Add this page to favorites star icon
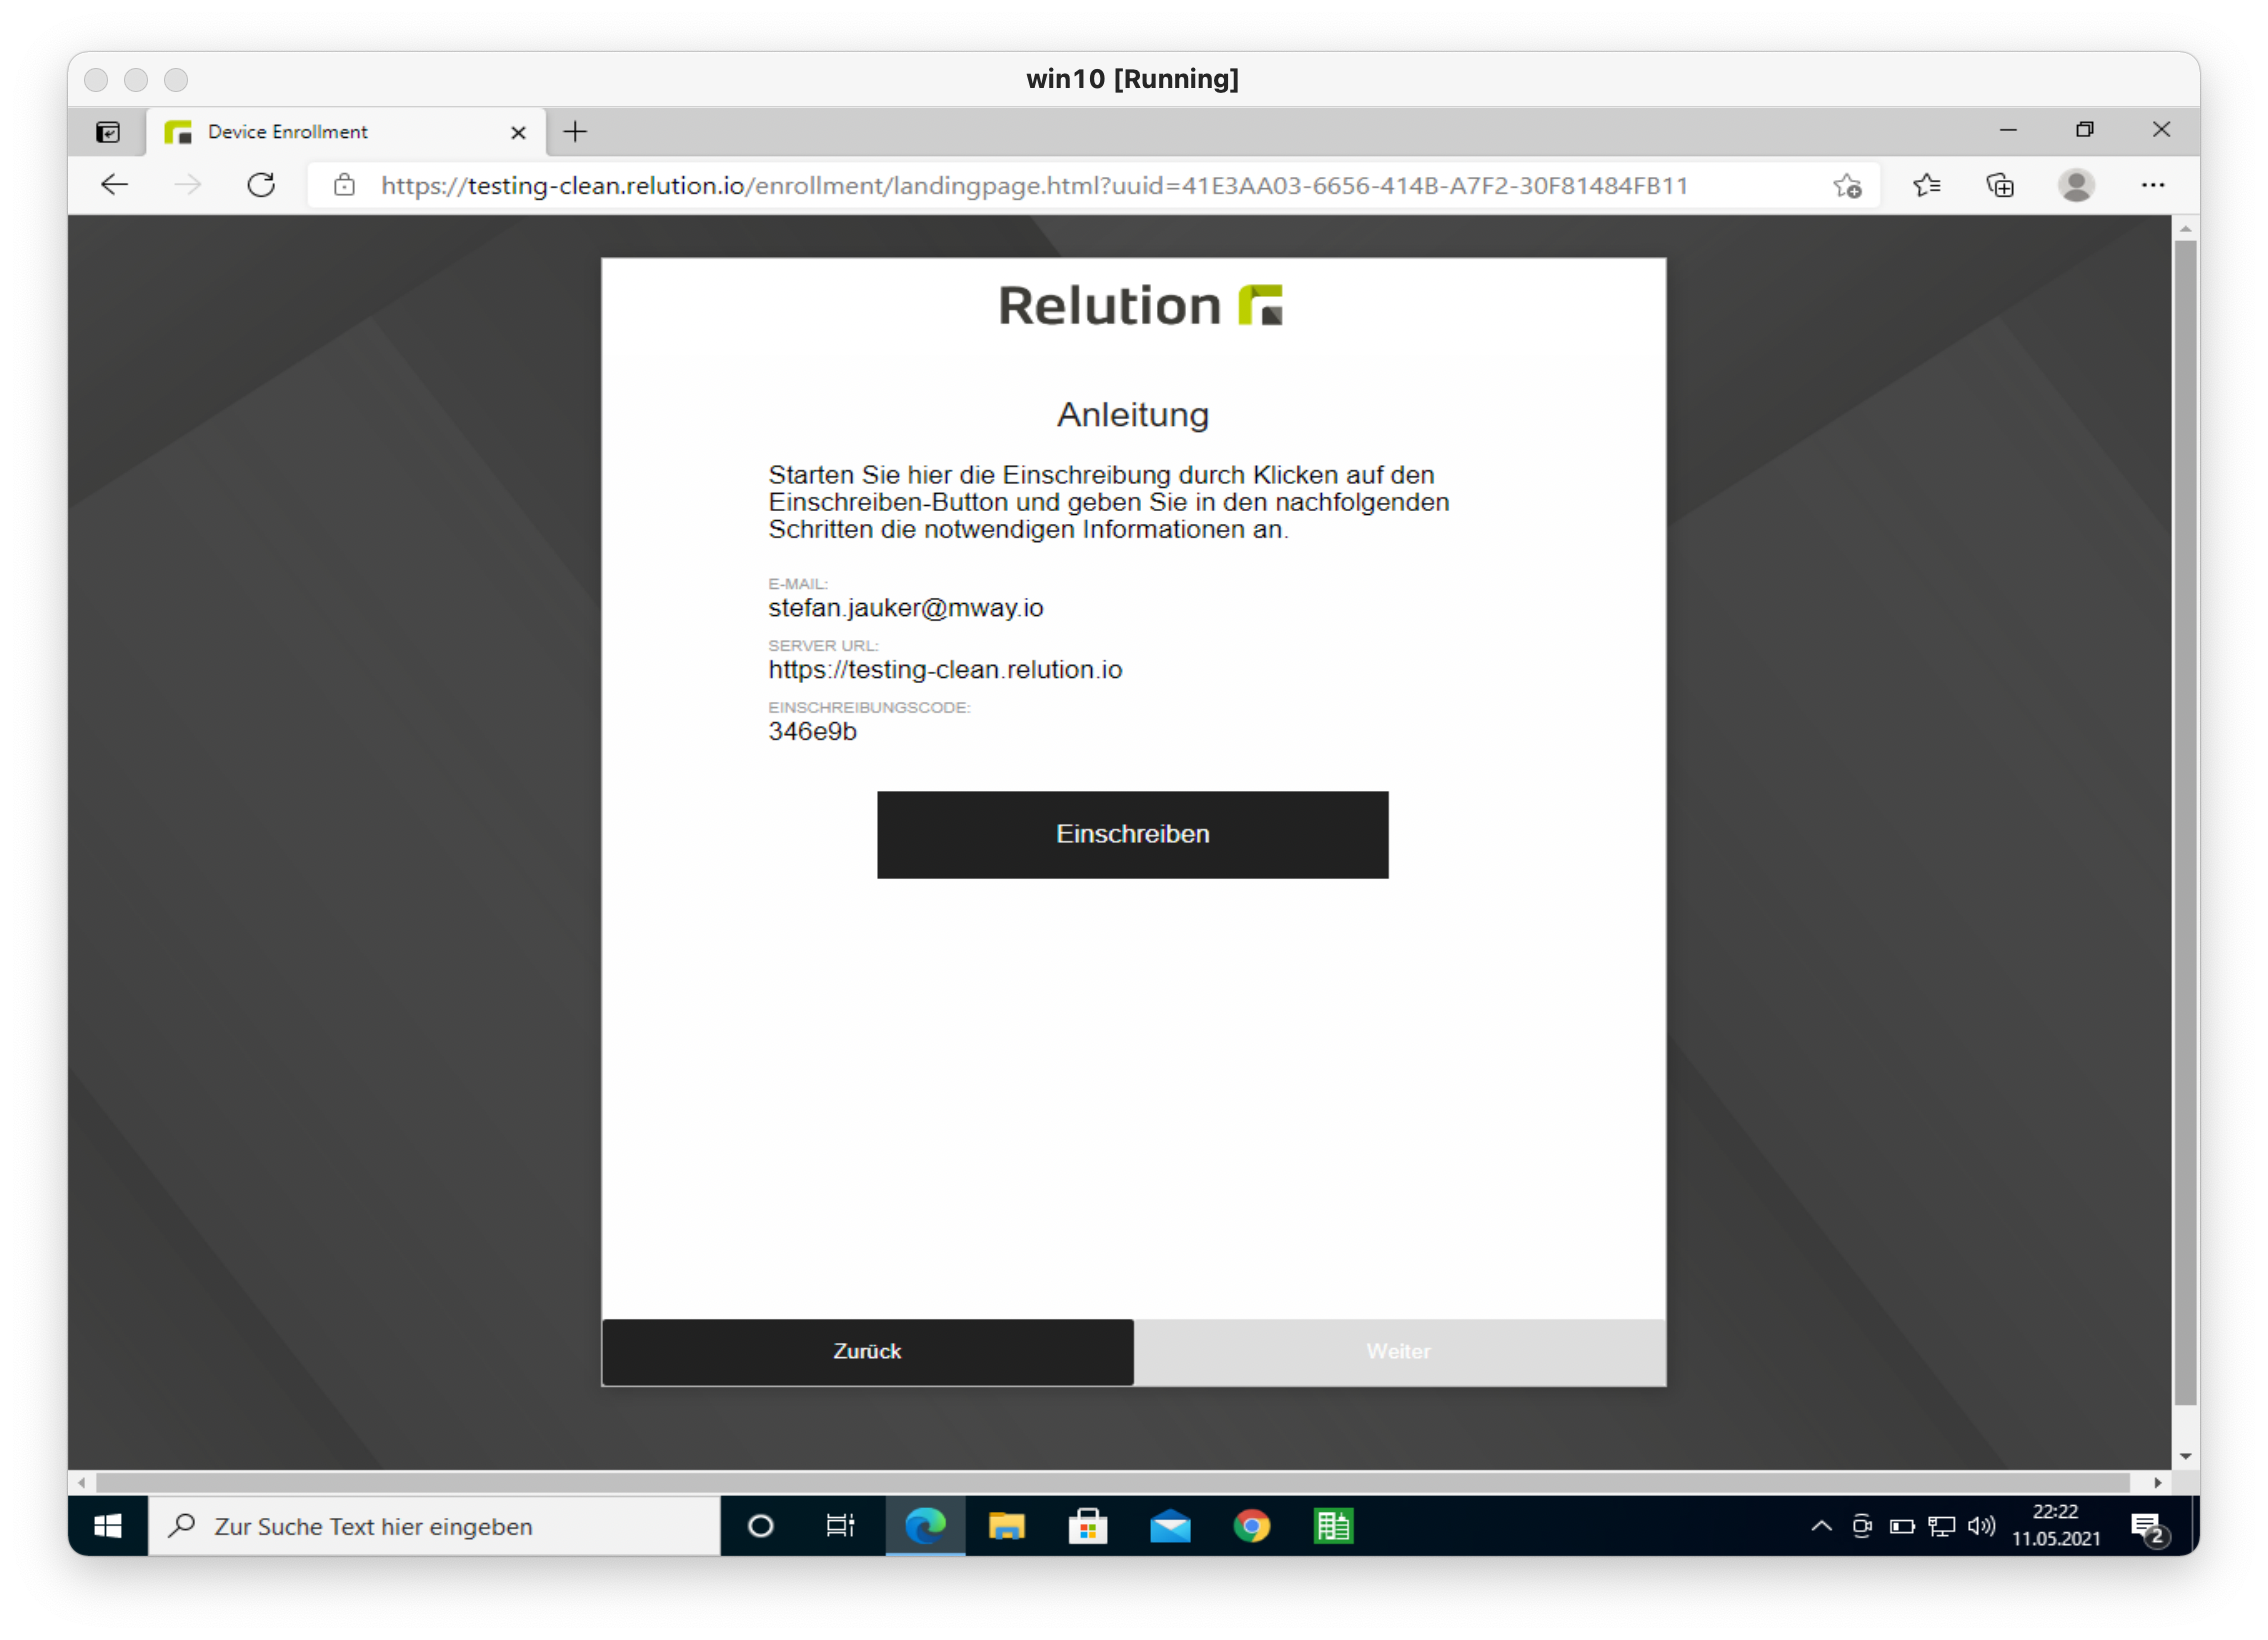 point(1847,185)
